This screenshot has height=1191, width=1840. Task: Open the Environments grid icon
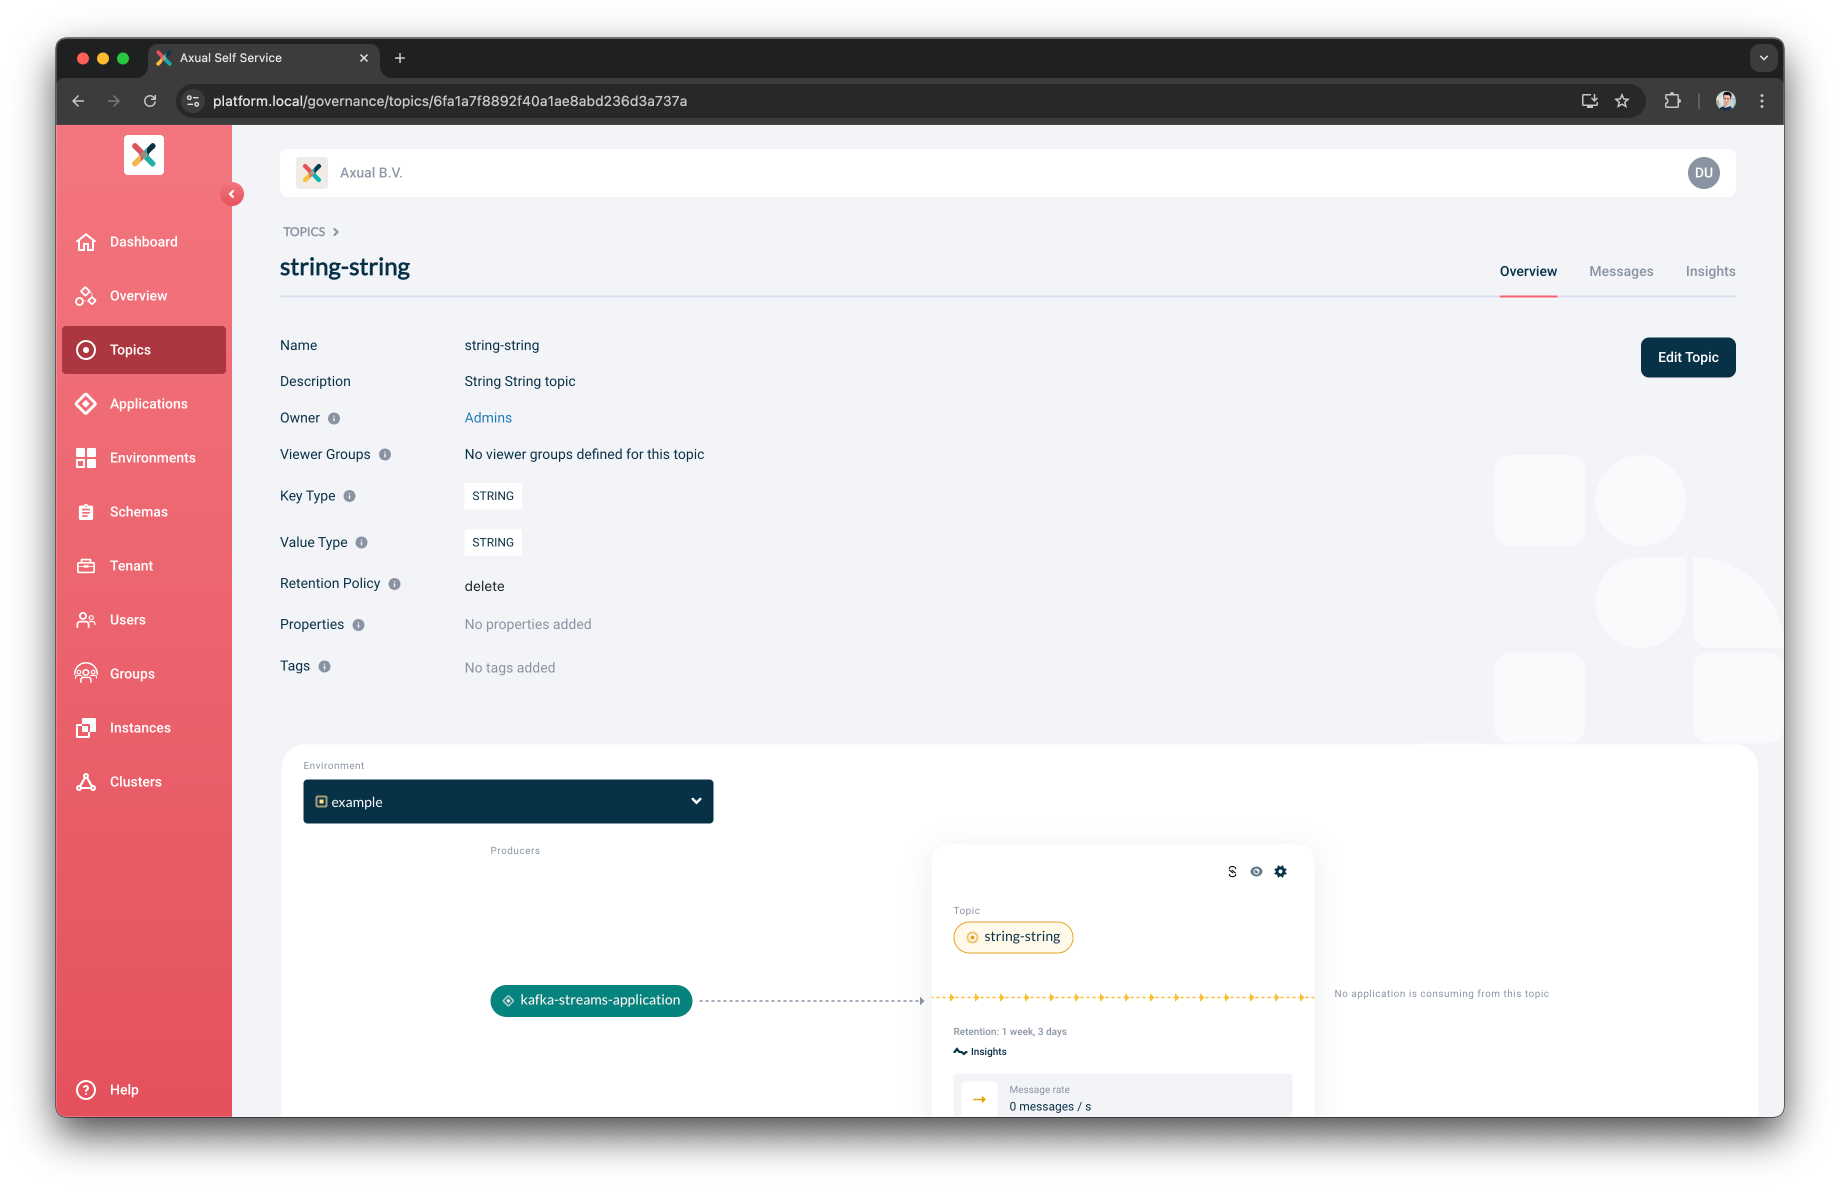[x=86, y=458]
